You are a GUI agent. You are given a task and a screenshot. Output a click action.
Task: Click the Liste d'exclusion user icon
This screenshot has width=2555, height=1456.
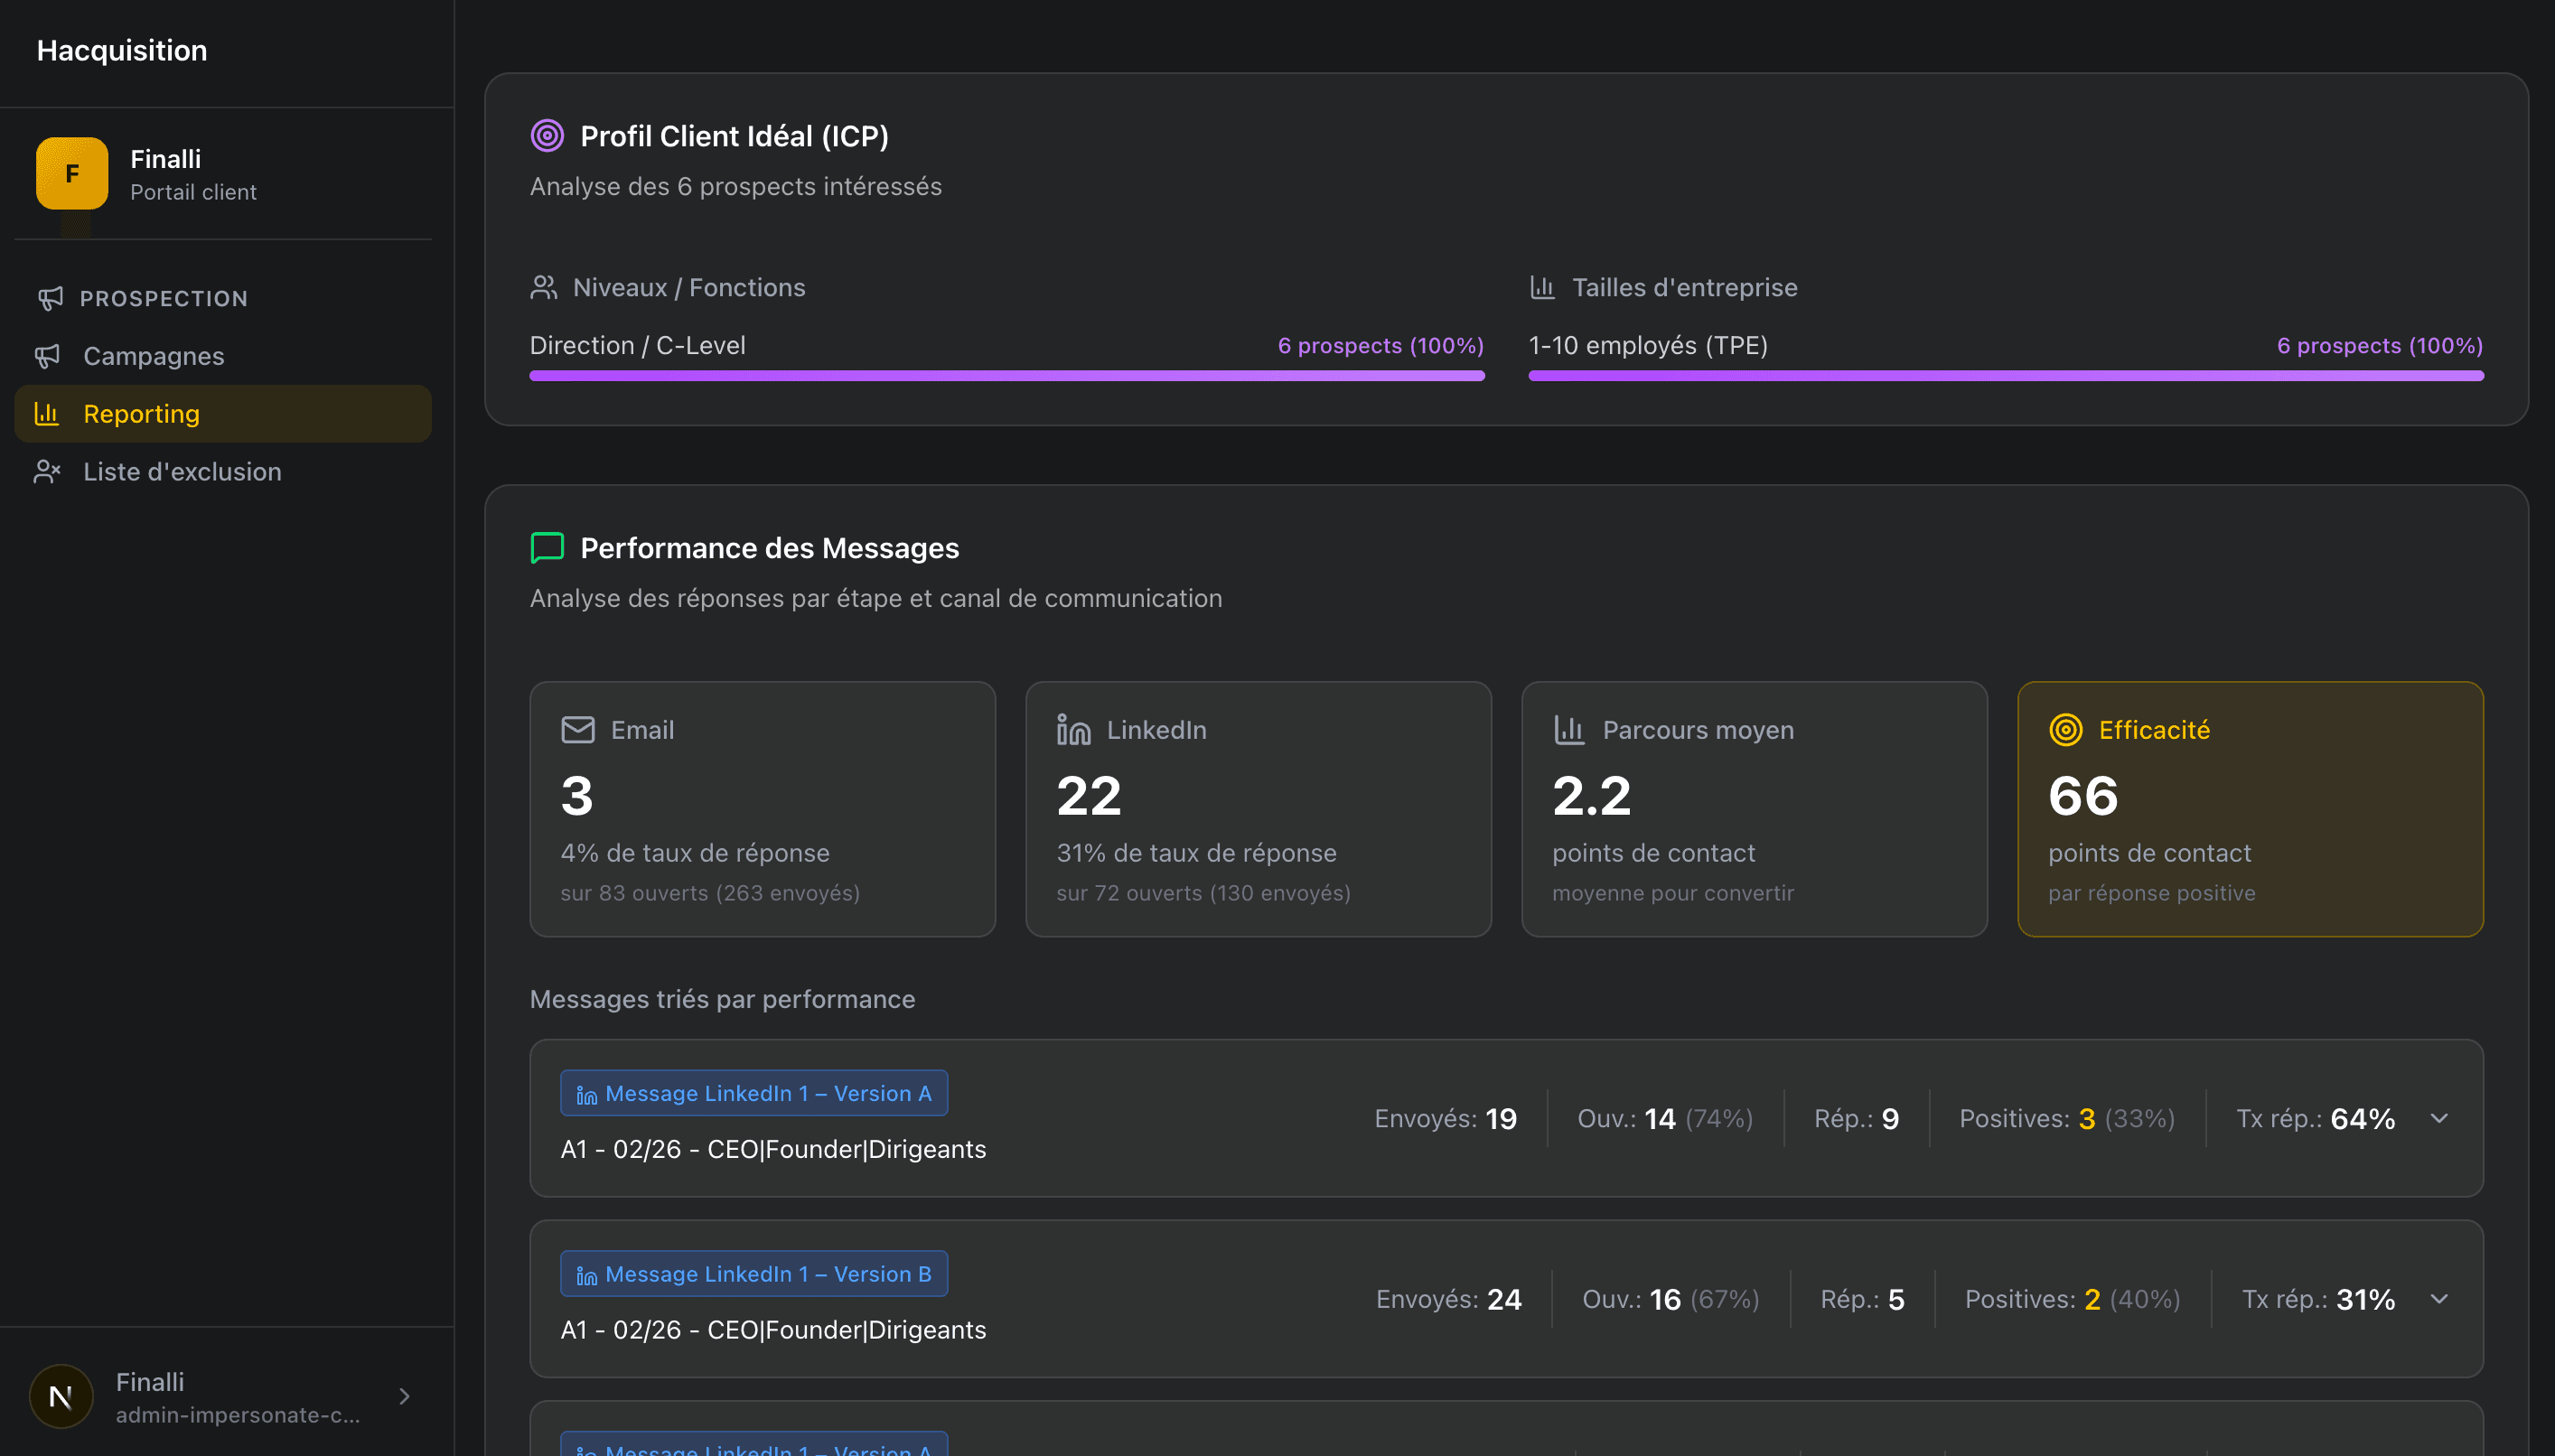(47, 471)
